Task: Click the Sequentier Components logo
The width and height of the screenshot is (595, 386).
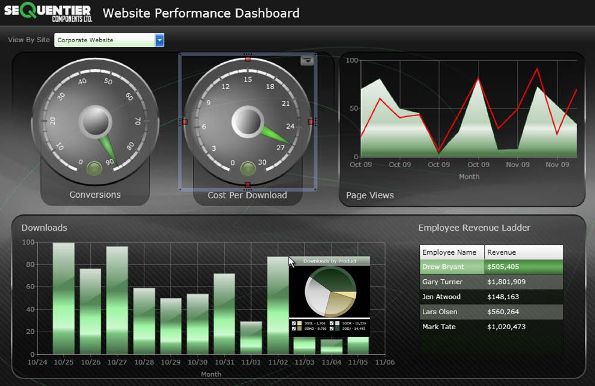Action: pyautogui.click(x=48, y=13)
